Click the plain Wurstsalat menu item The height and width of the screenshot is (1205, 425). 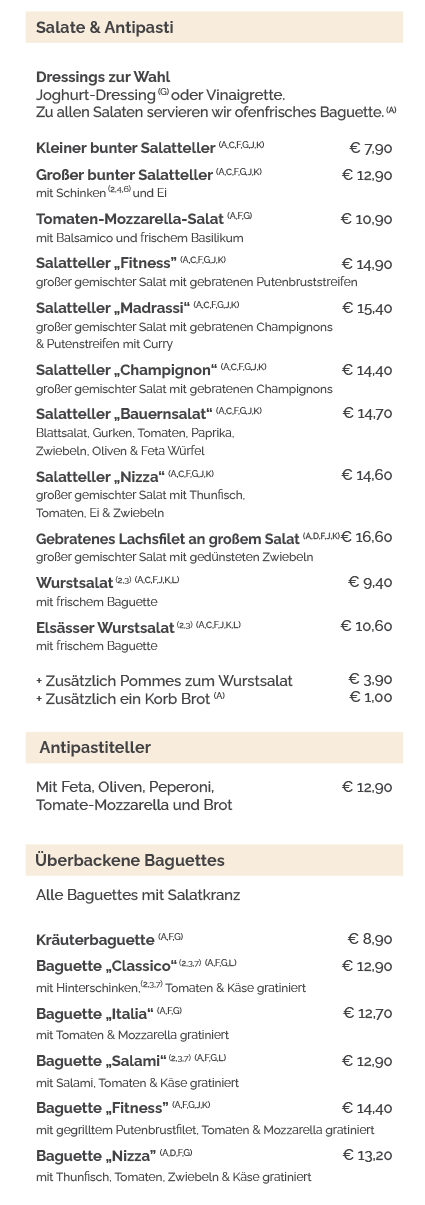[74, 582]
